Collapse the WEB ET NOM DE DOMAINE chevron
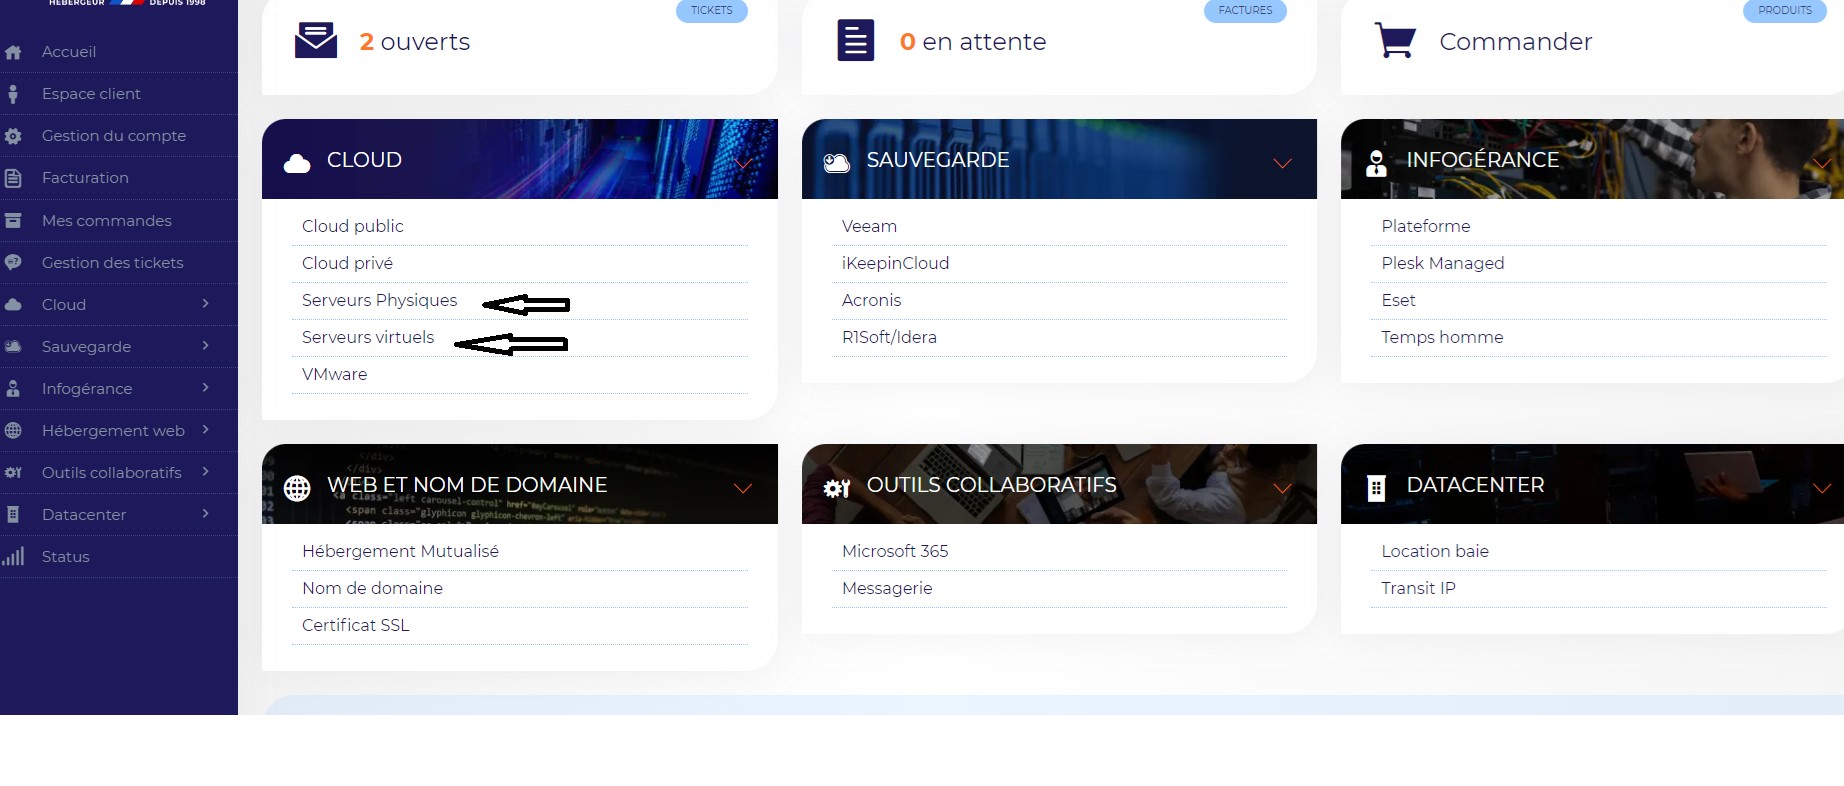This screenshot has width=1844, height=786. click(743, 488)
